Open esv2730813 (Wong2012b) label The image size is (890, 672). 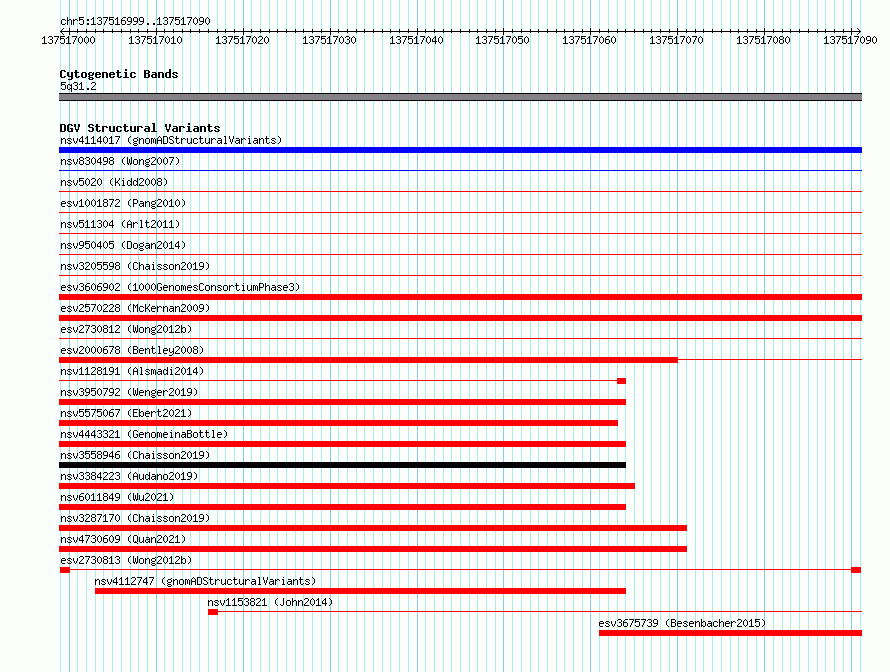pyautogui.click(x=126, y=560)
